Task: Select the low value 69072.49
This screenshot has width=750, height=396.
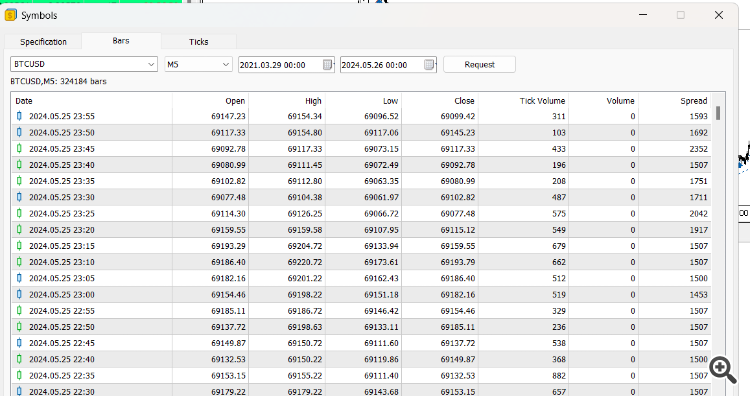Action: pyautogui.click(x=381, y=165)
